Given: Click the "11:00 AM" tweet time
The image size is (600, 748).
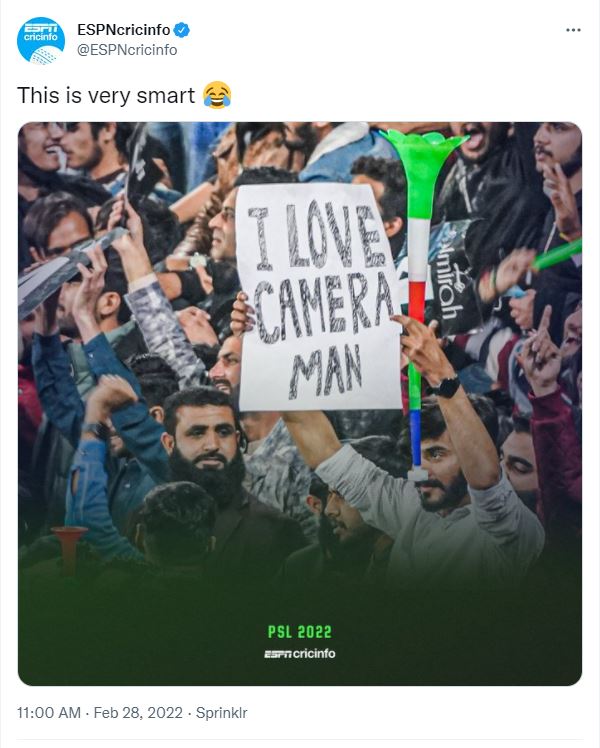Looking at the screenshot, I should (50, 713).
